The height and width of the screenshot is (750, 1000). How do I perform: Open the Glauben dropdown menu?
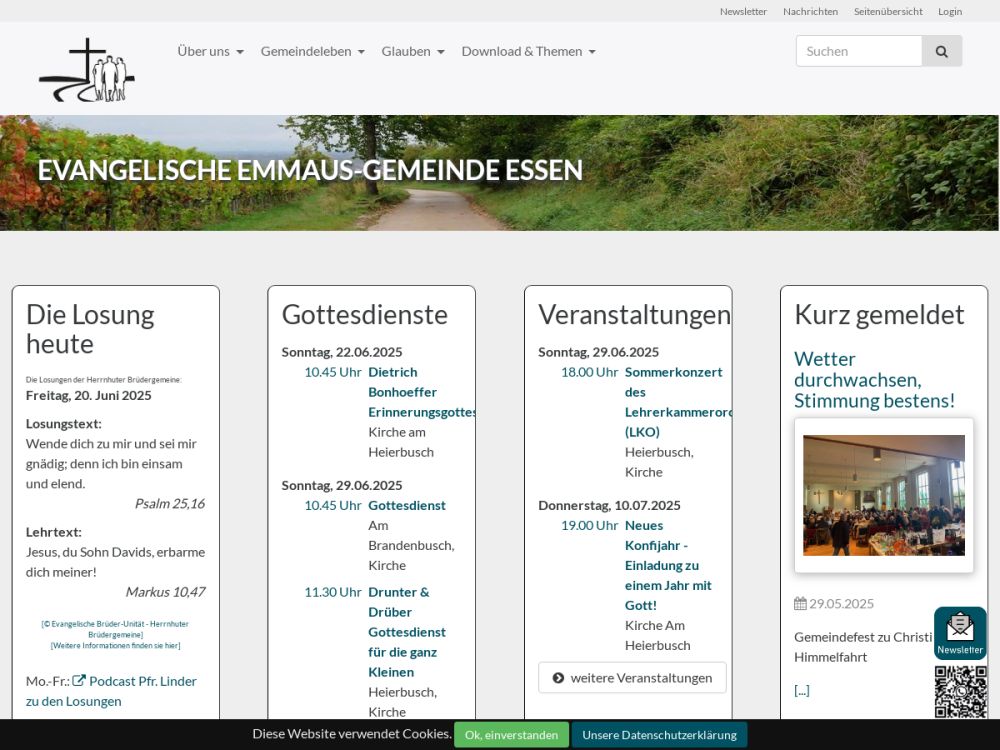pos(412,51)
